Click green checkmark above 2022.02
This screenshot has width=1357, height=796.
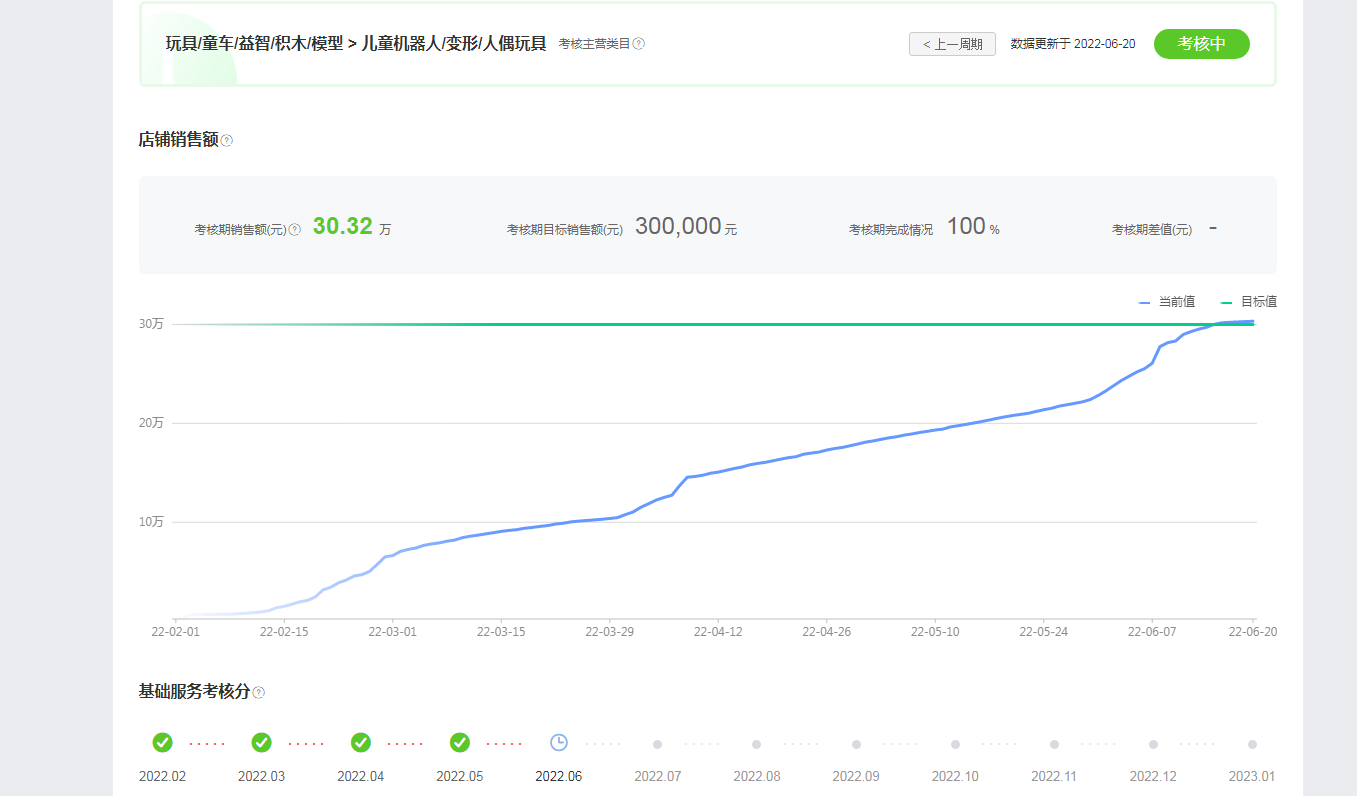coord(162,742)
